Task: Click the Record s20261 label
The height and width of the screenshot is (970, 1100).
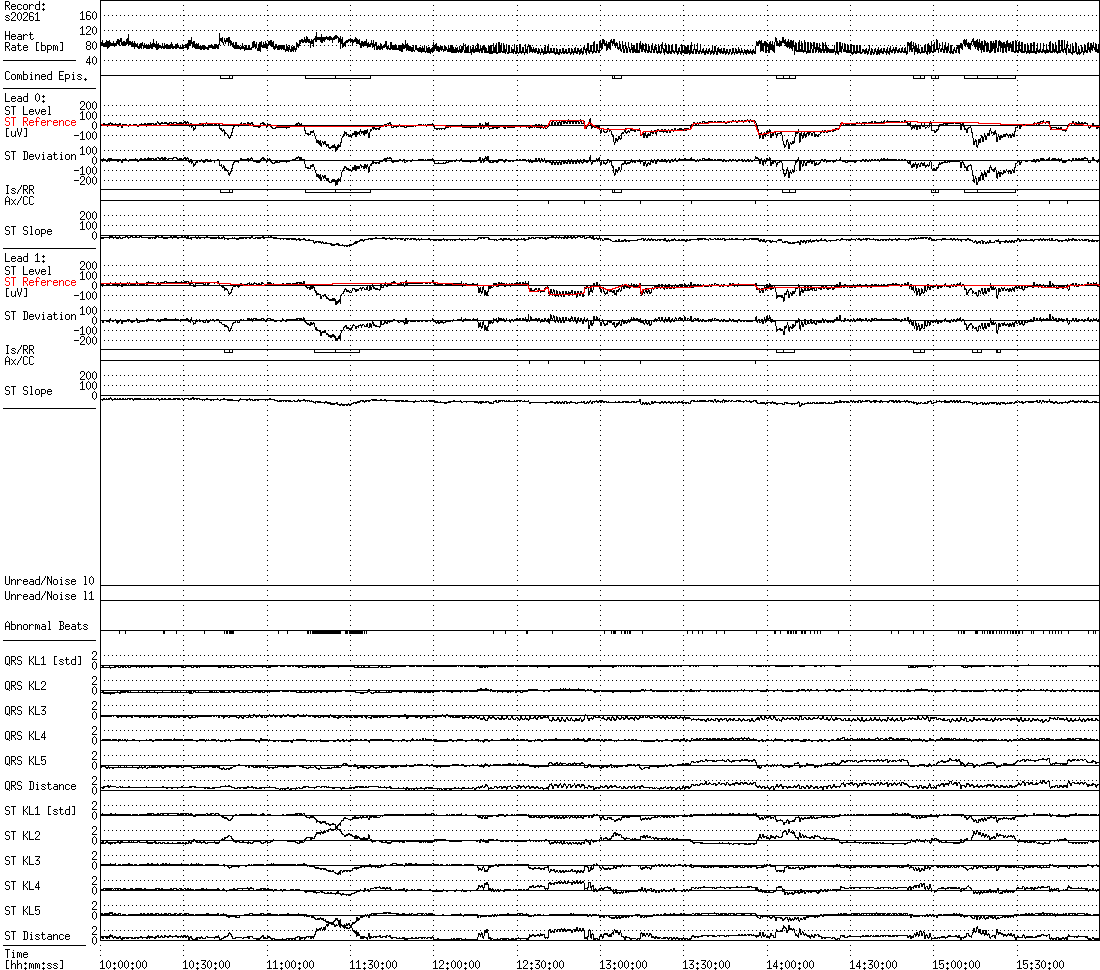Action: pos(25,11)
